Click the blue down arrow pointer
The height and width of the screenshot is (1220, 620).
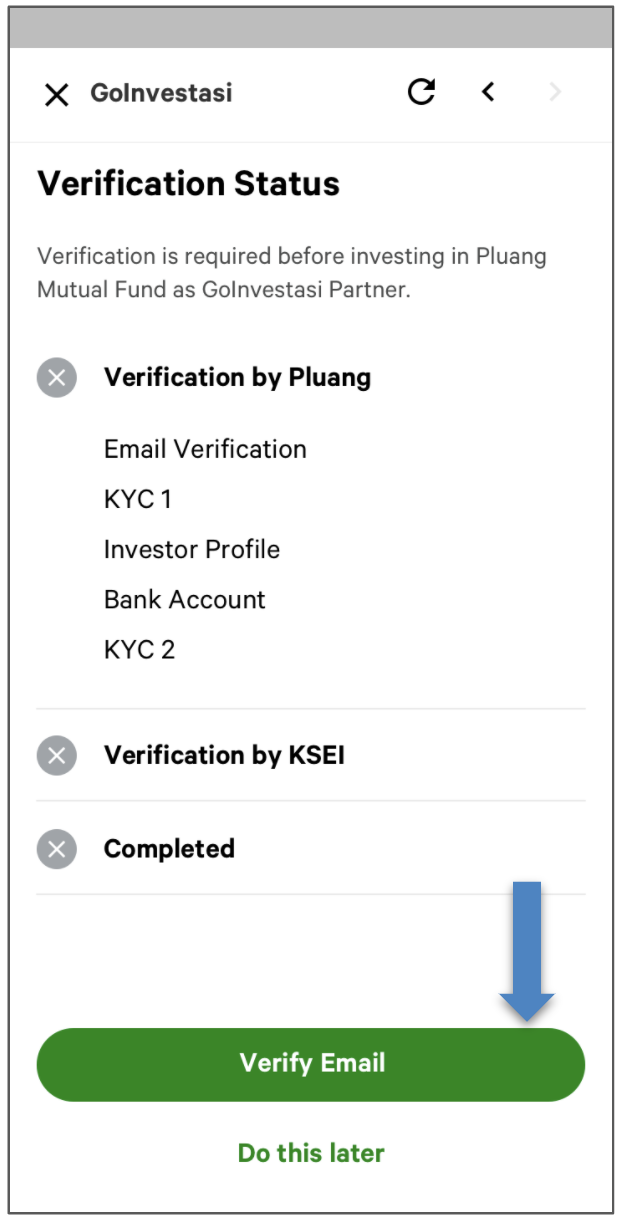click(526, 950)
